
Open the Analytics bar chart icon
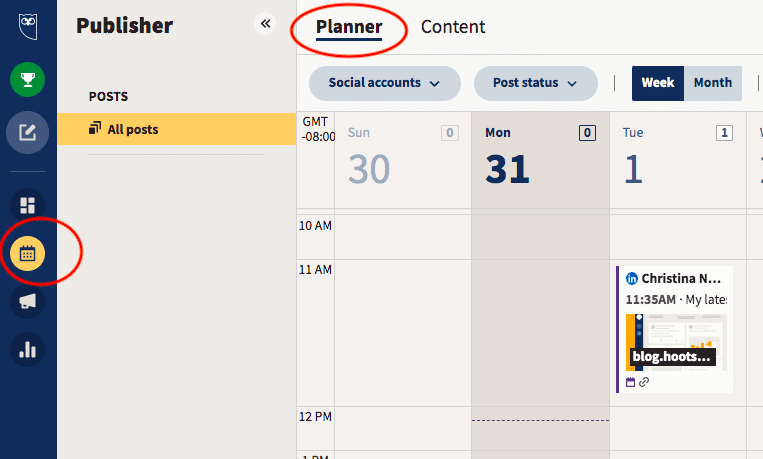pos(28,350)
